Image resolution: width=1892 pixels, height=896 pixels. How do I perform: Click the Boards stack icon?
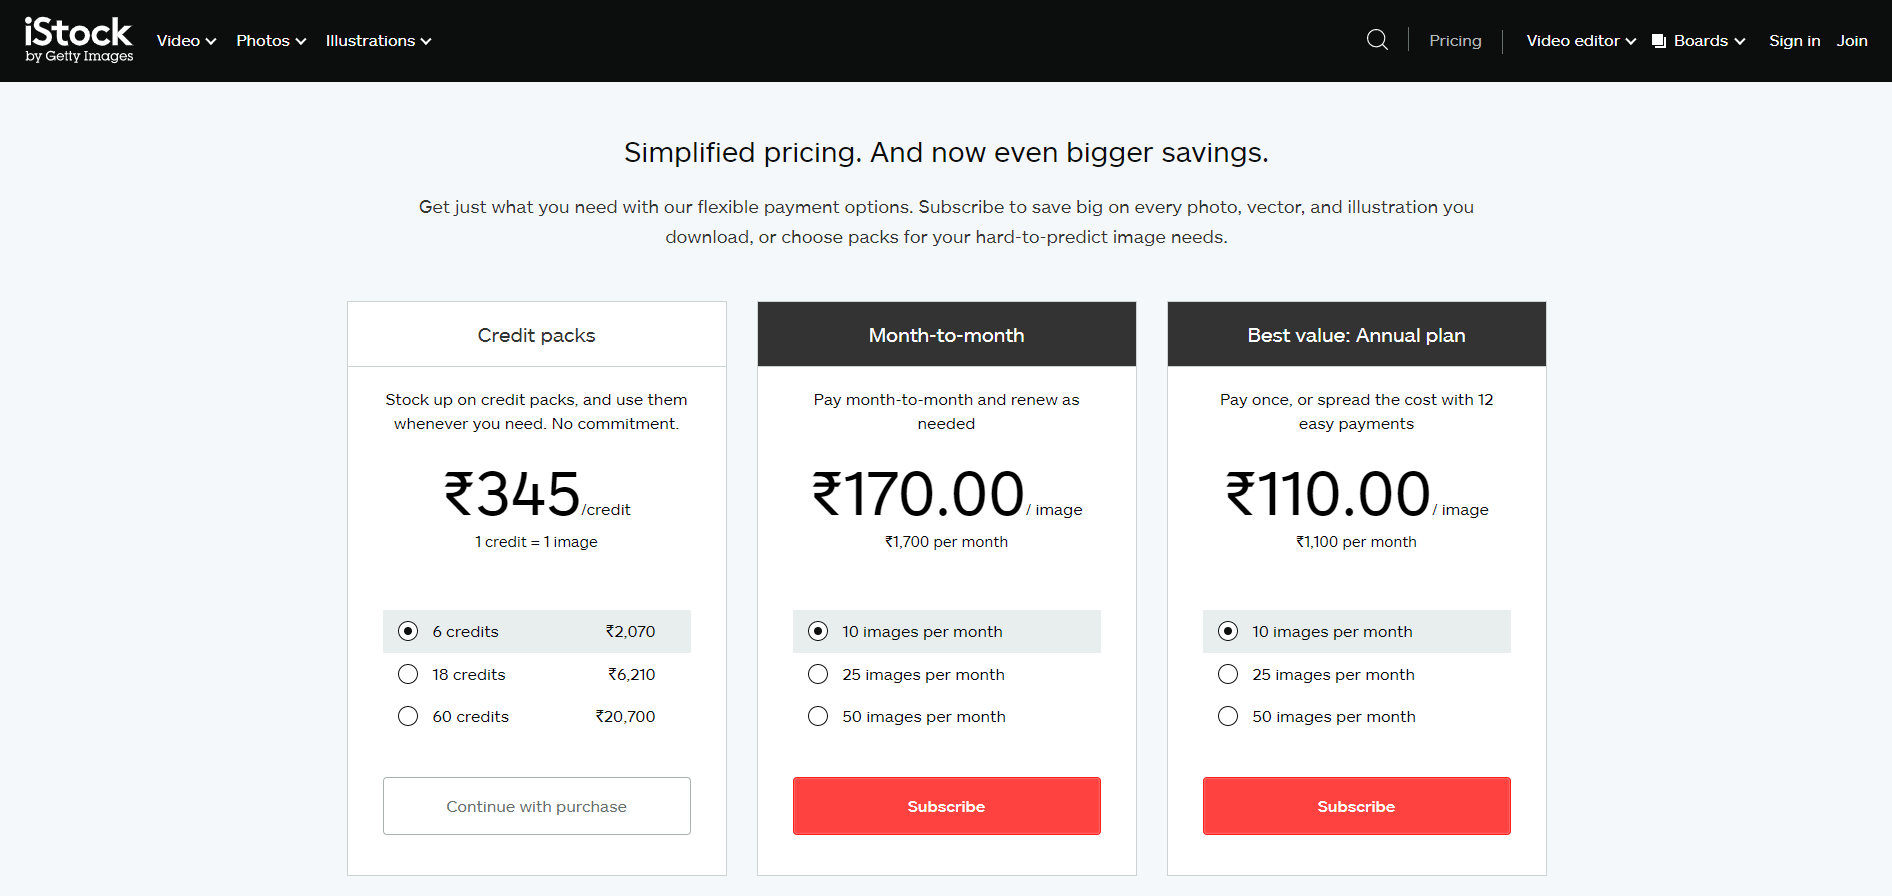[1659, 41]
